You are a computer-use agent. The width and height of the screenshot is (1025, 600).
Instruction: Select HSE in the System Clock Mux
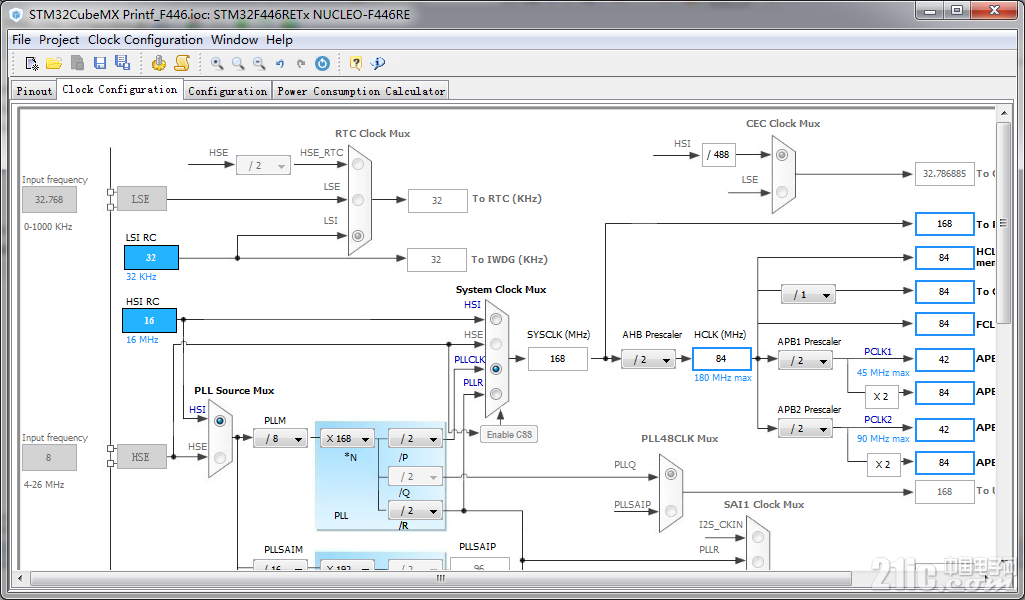pyautogui.click(x=496, y=344)
